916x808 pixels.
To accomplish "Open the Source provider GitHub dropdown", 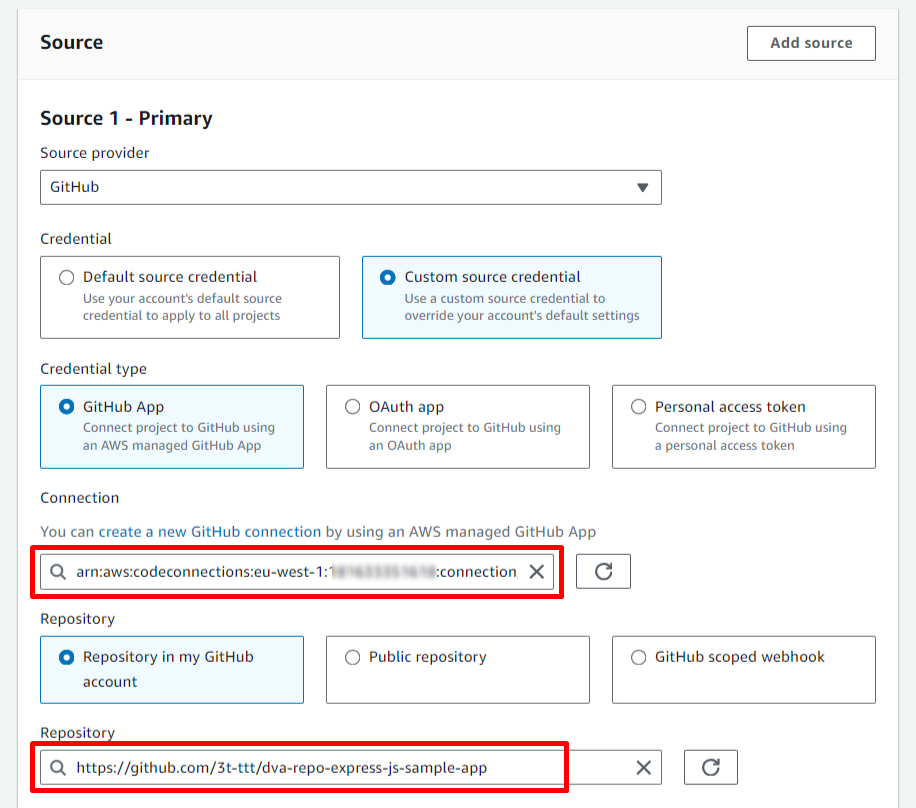I will [x=351, y=188].
